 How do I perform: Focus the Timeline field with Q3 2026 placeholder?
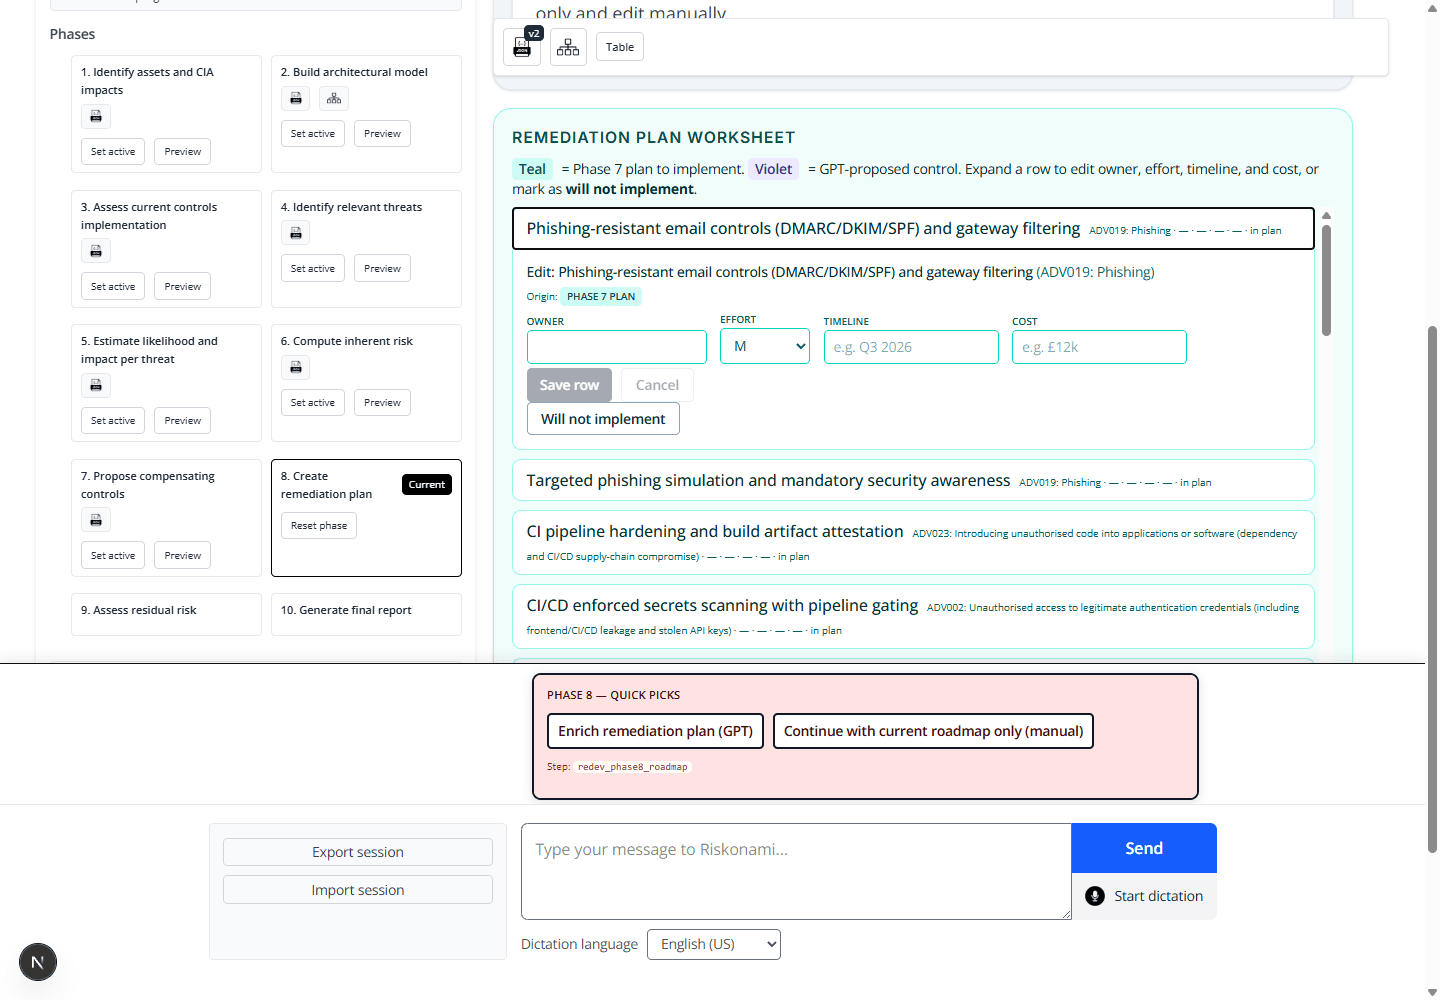click(911, 347)
